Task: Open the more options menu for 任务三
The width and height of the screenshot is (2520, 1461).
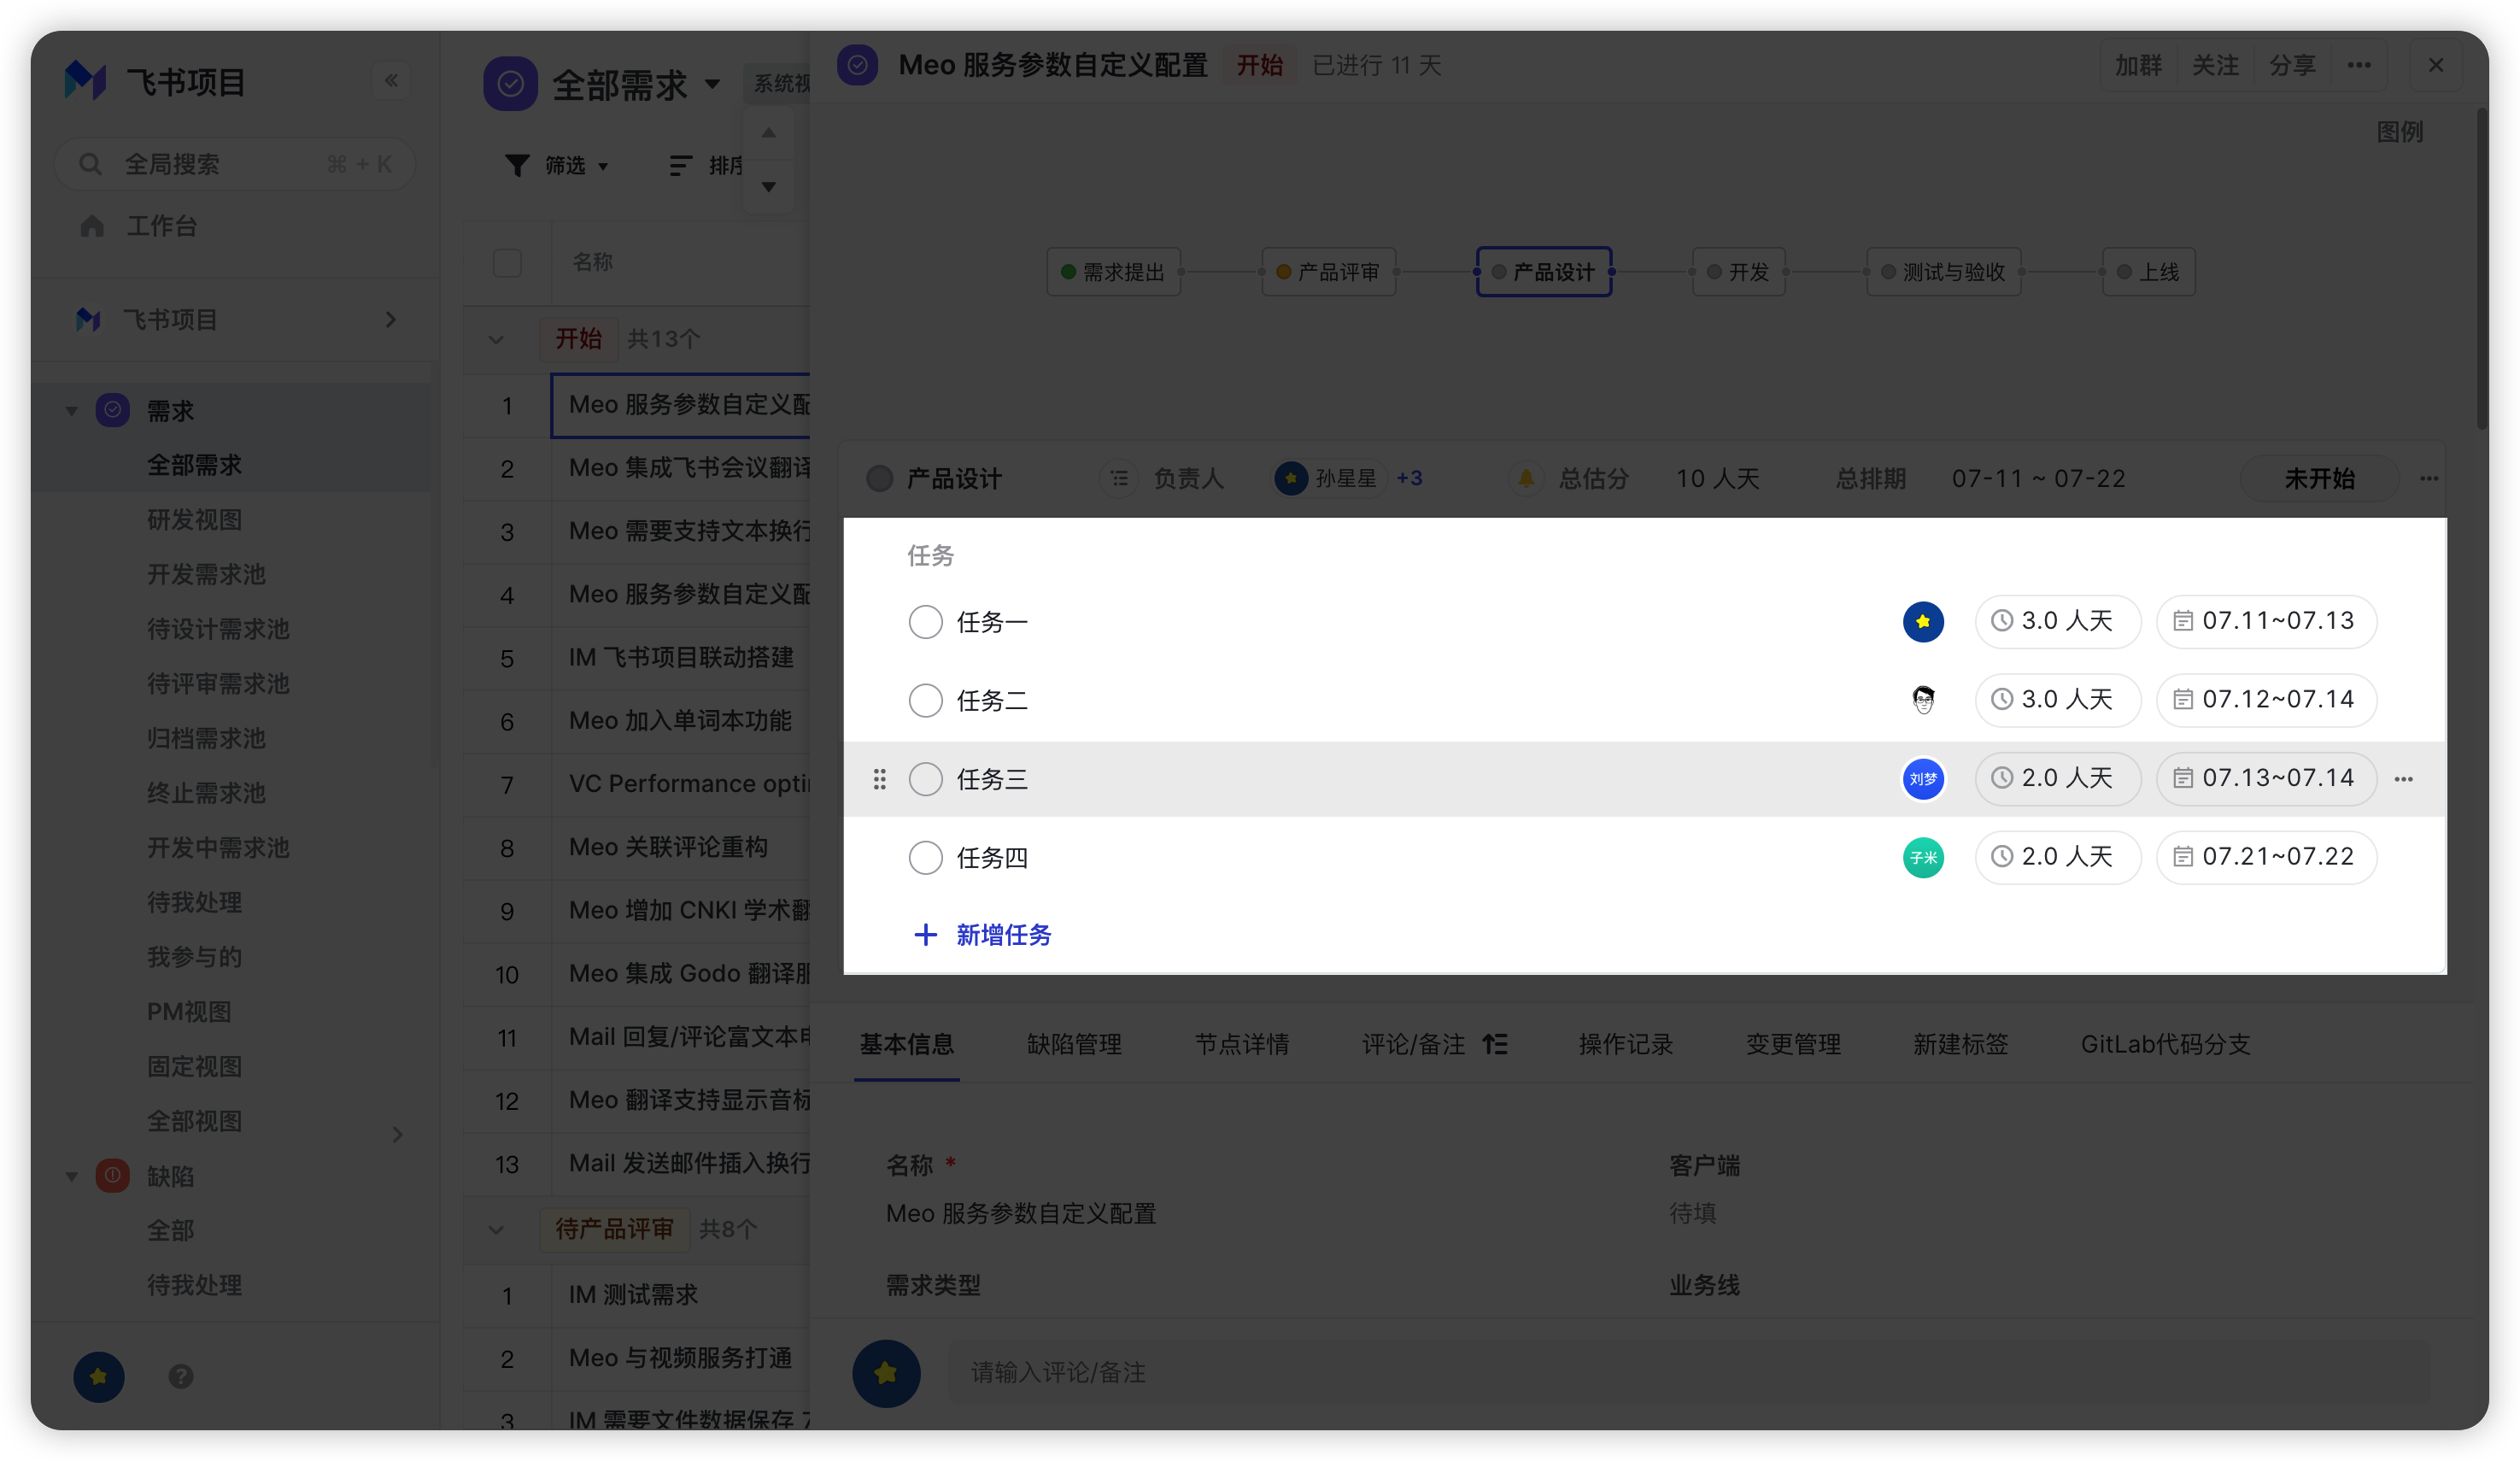Action: [2403, 779]
